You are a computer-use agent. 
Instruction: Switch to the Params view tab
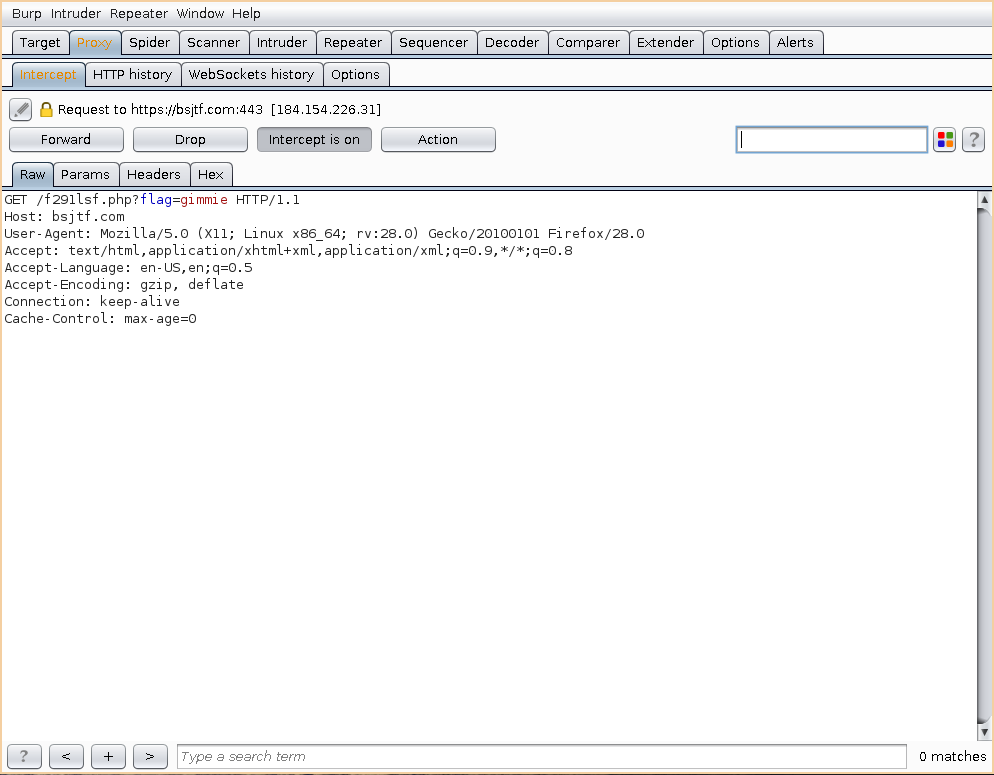tap(85, 174)
